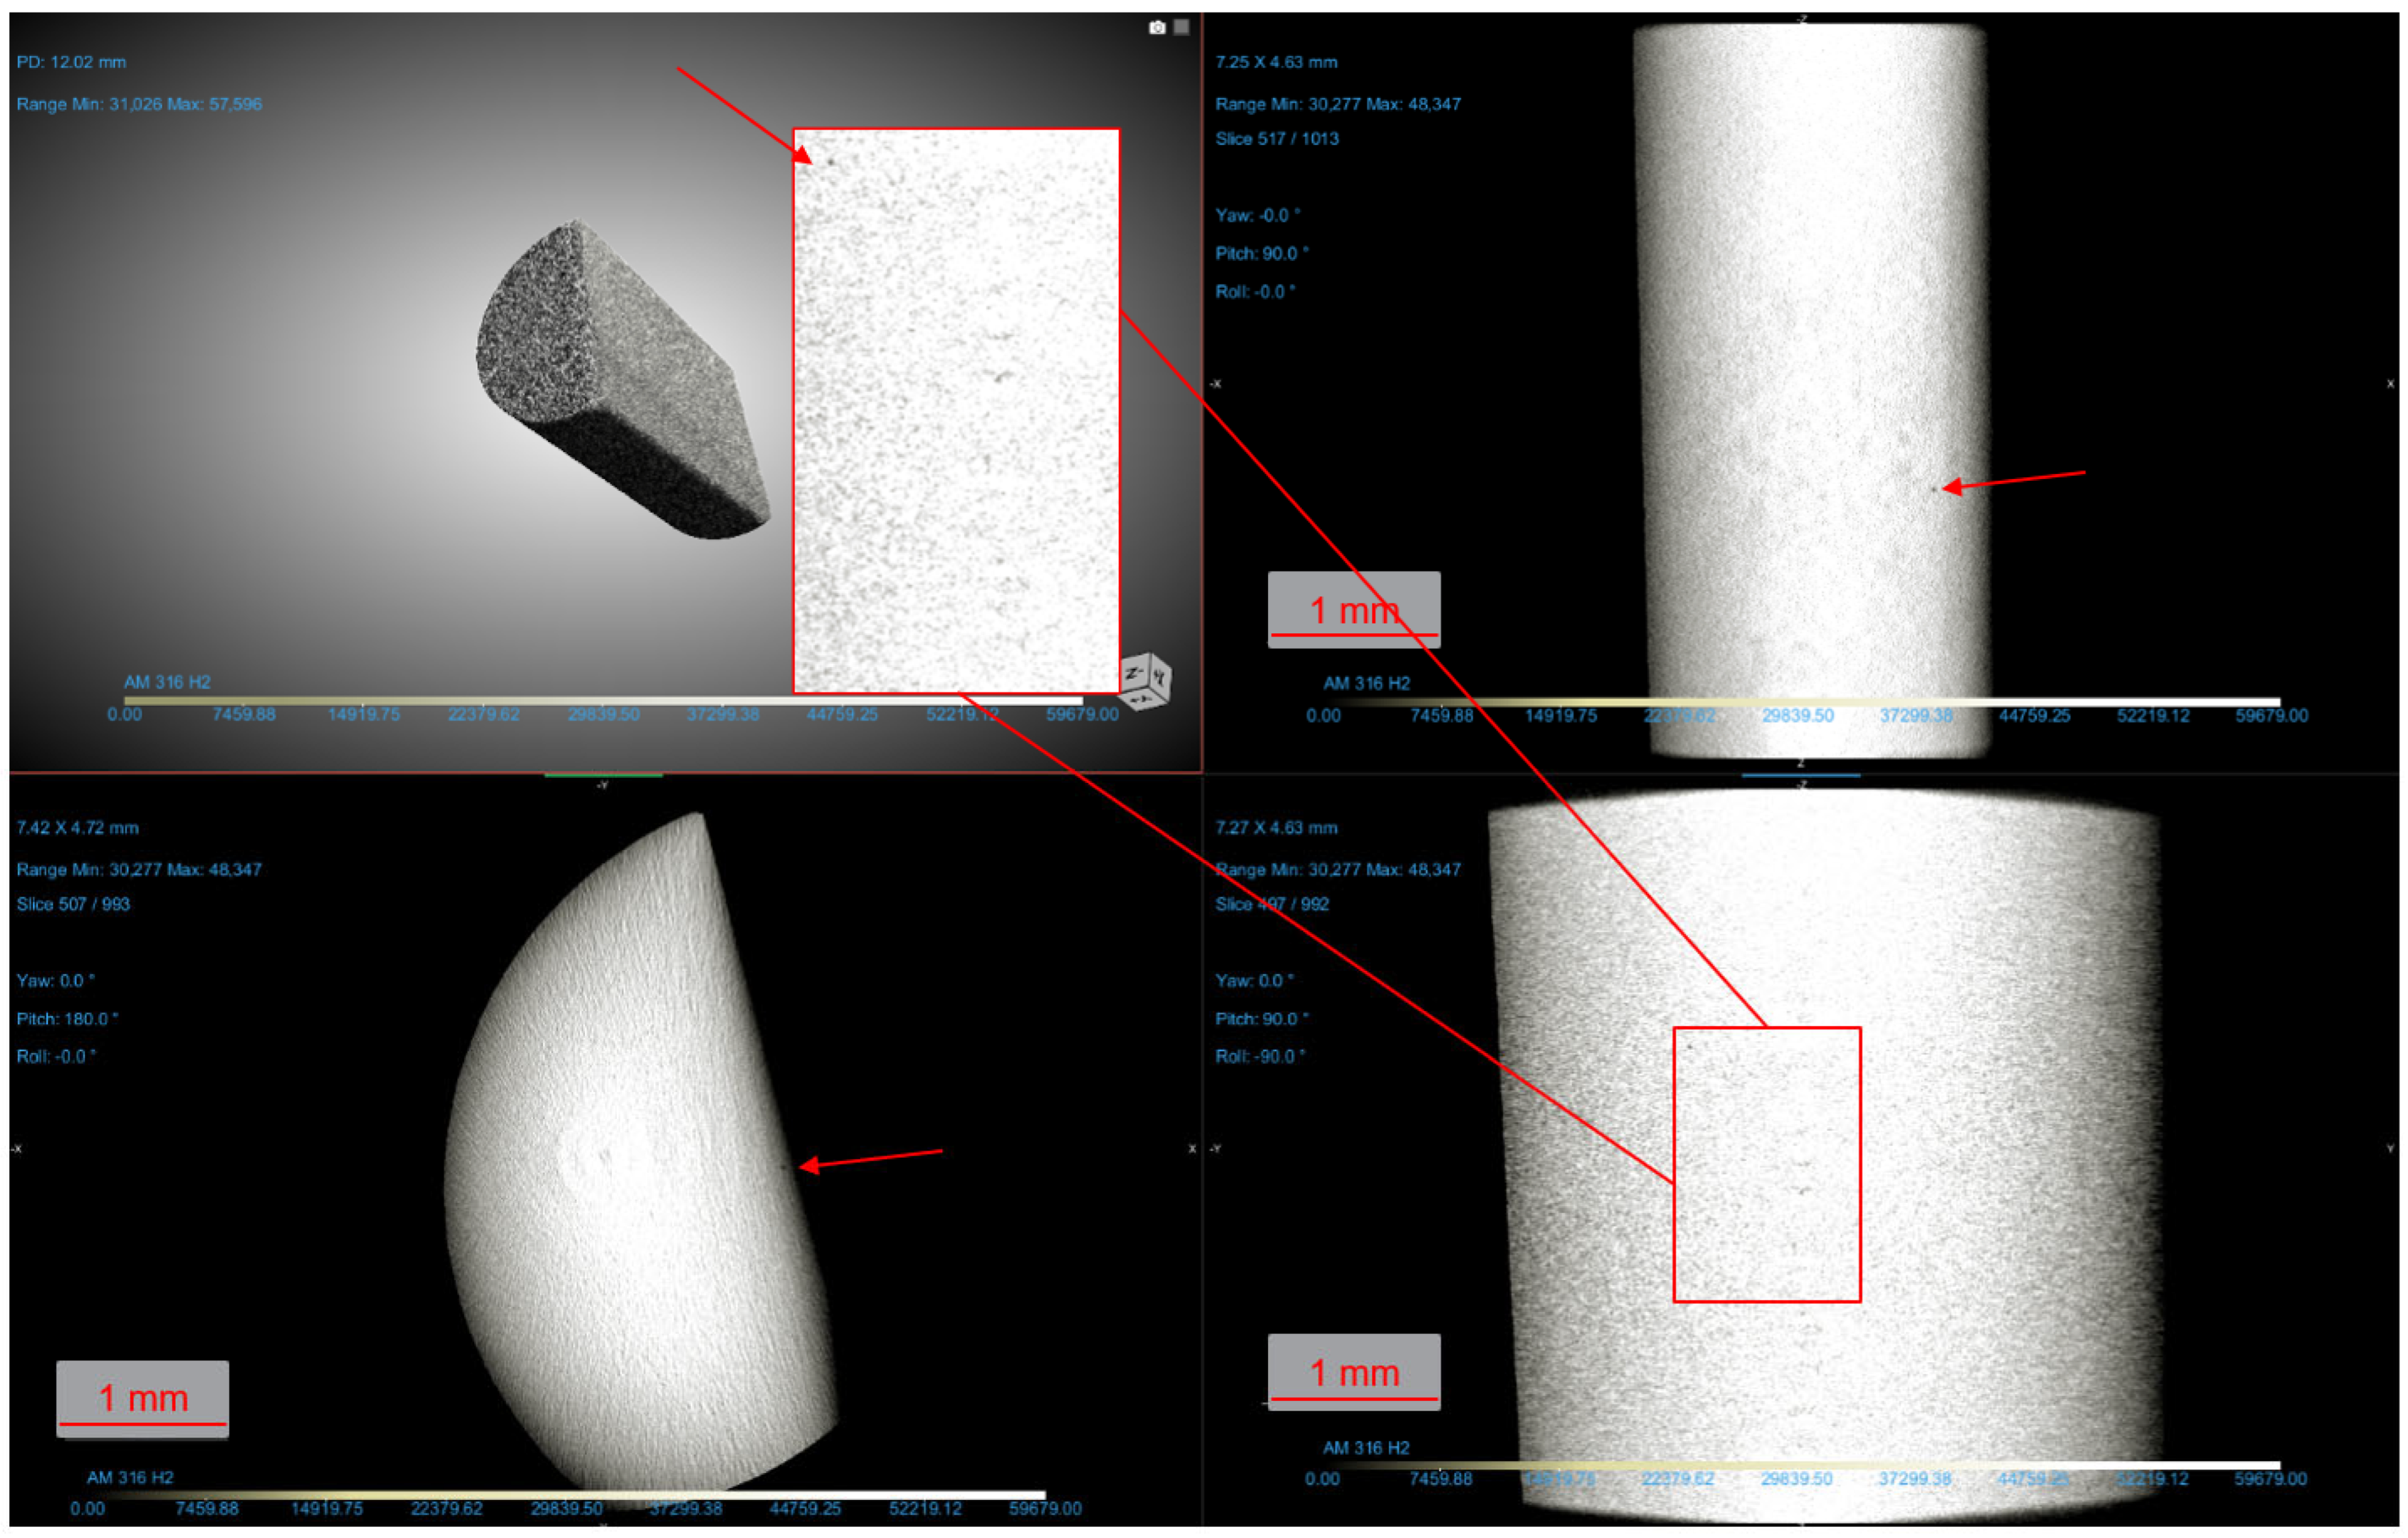Image resolution: width=2408 pixels, height=1538 pixels.
Task: Click the color bar in bottom-right view
Action: tap(1800, 1465)
